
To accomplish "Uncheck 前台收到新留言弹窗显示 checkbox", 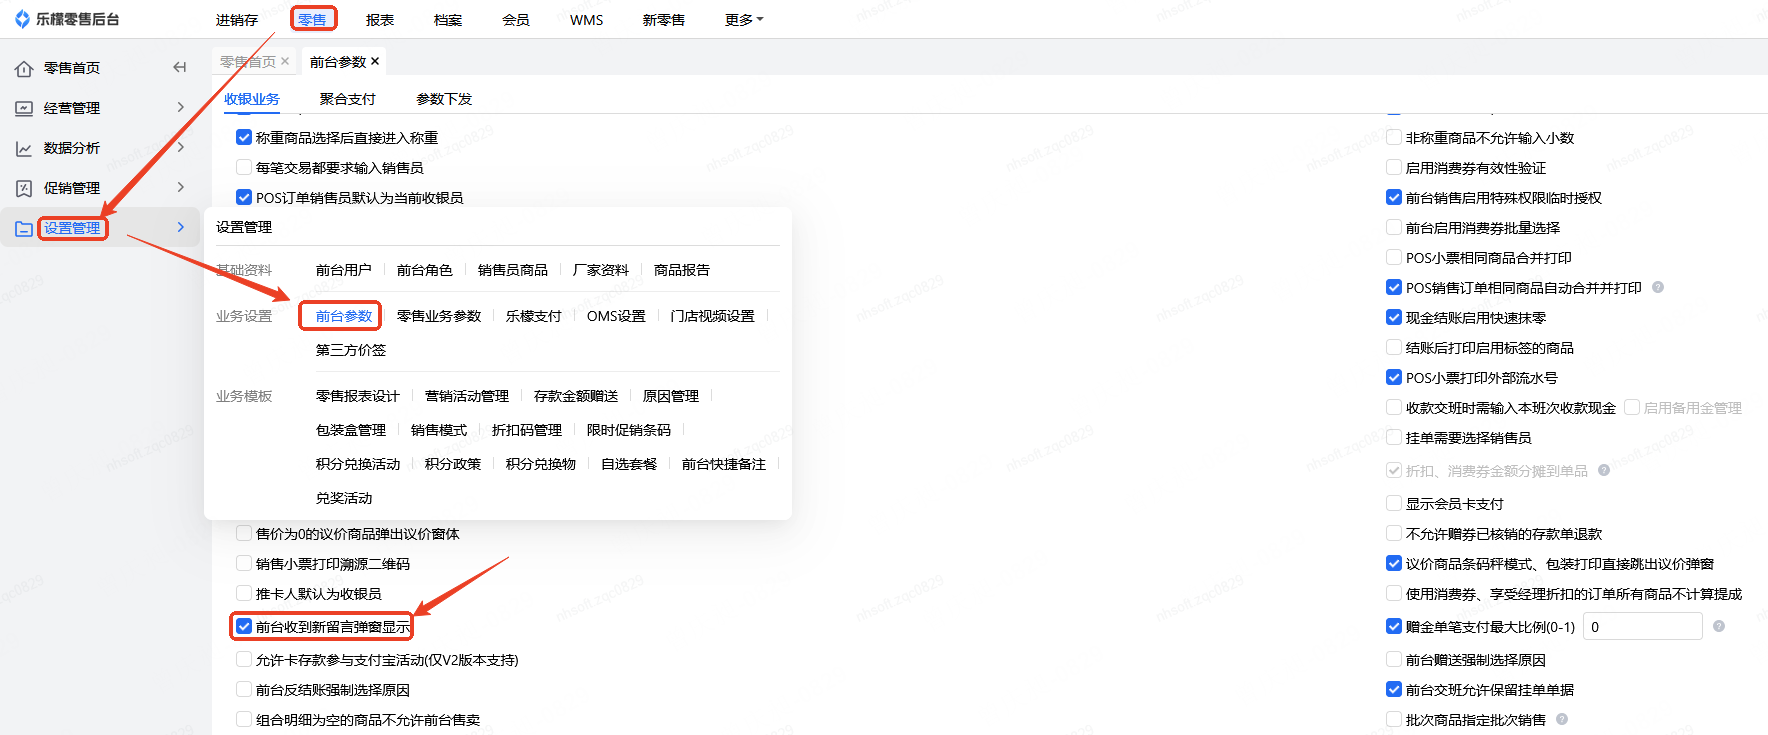I will [244, 626].
